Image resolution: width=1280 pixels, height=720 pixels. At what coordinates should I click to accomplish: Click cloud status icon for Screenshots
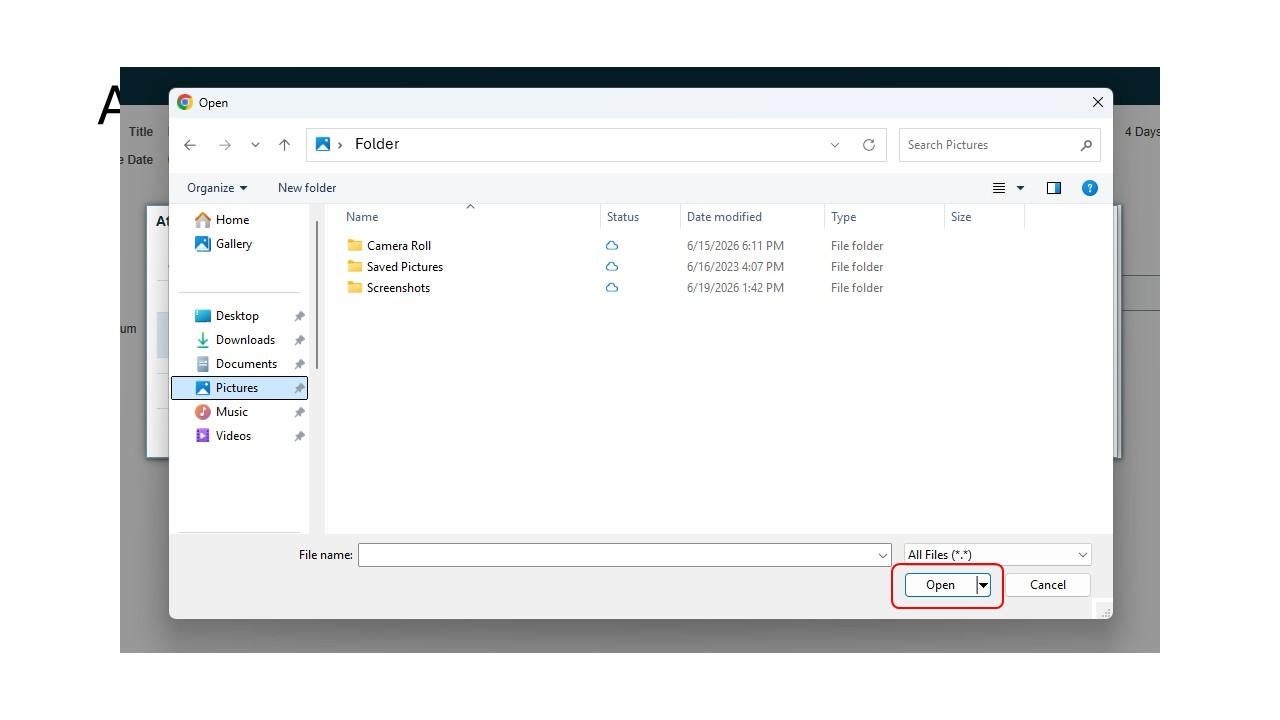[x=612, y=287]
